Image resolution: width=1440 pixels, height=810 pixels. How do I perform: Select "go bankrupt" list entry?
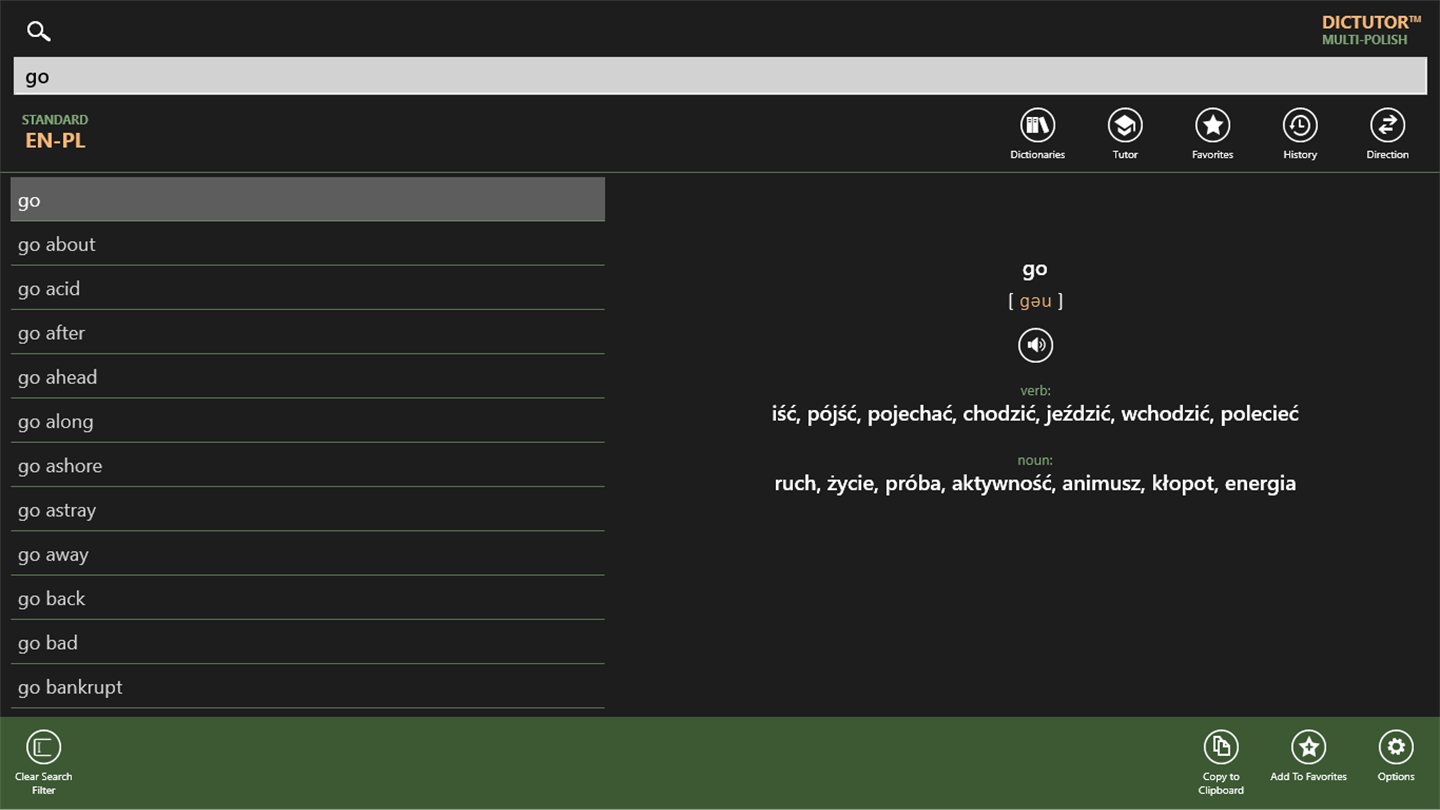(308, 687)
